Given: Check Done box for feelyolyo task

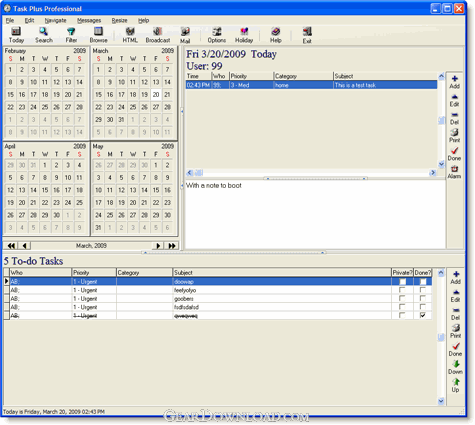Looking at the screenshot, I should [423, 290].
